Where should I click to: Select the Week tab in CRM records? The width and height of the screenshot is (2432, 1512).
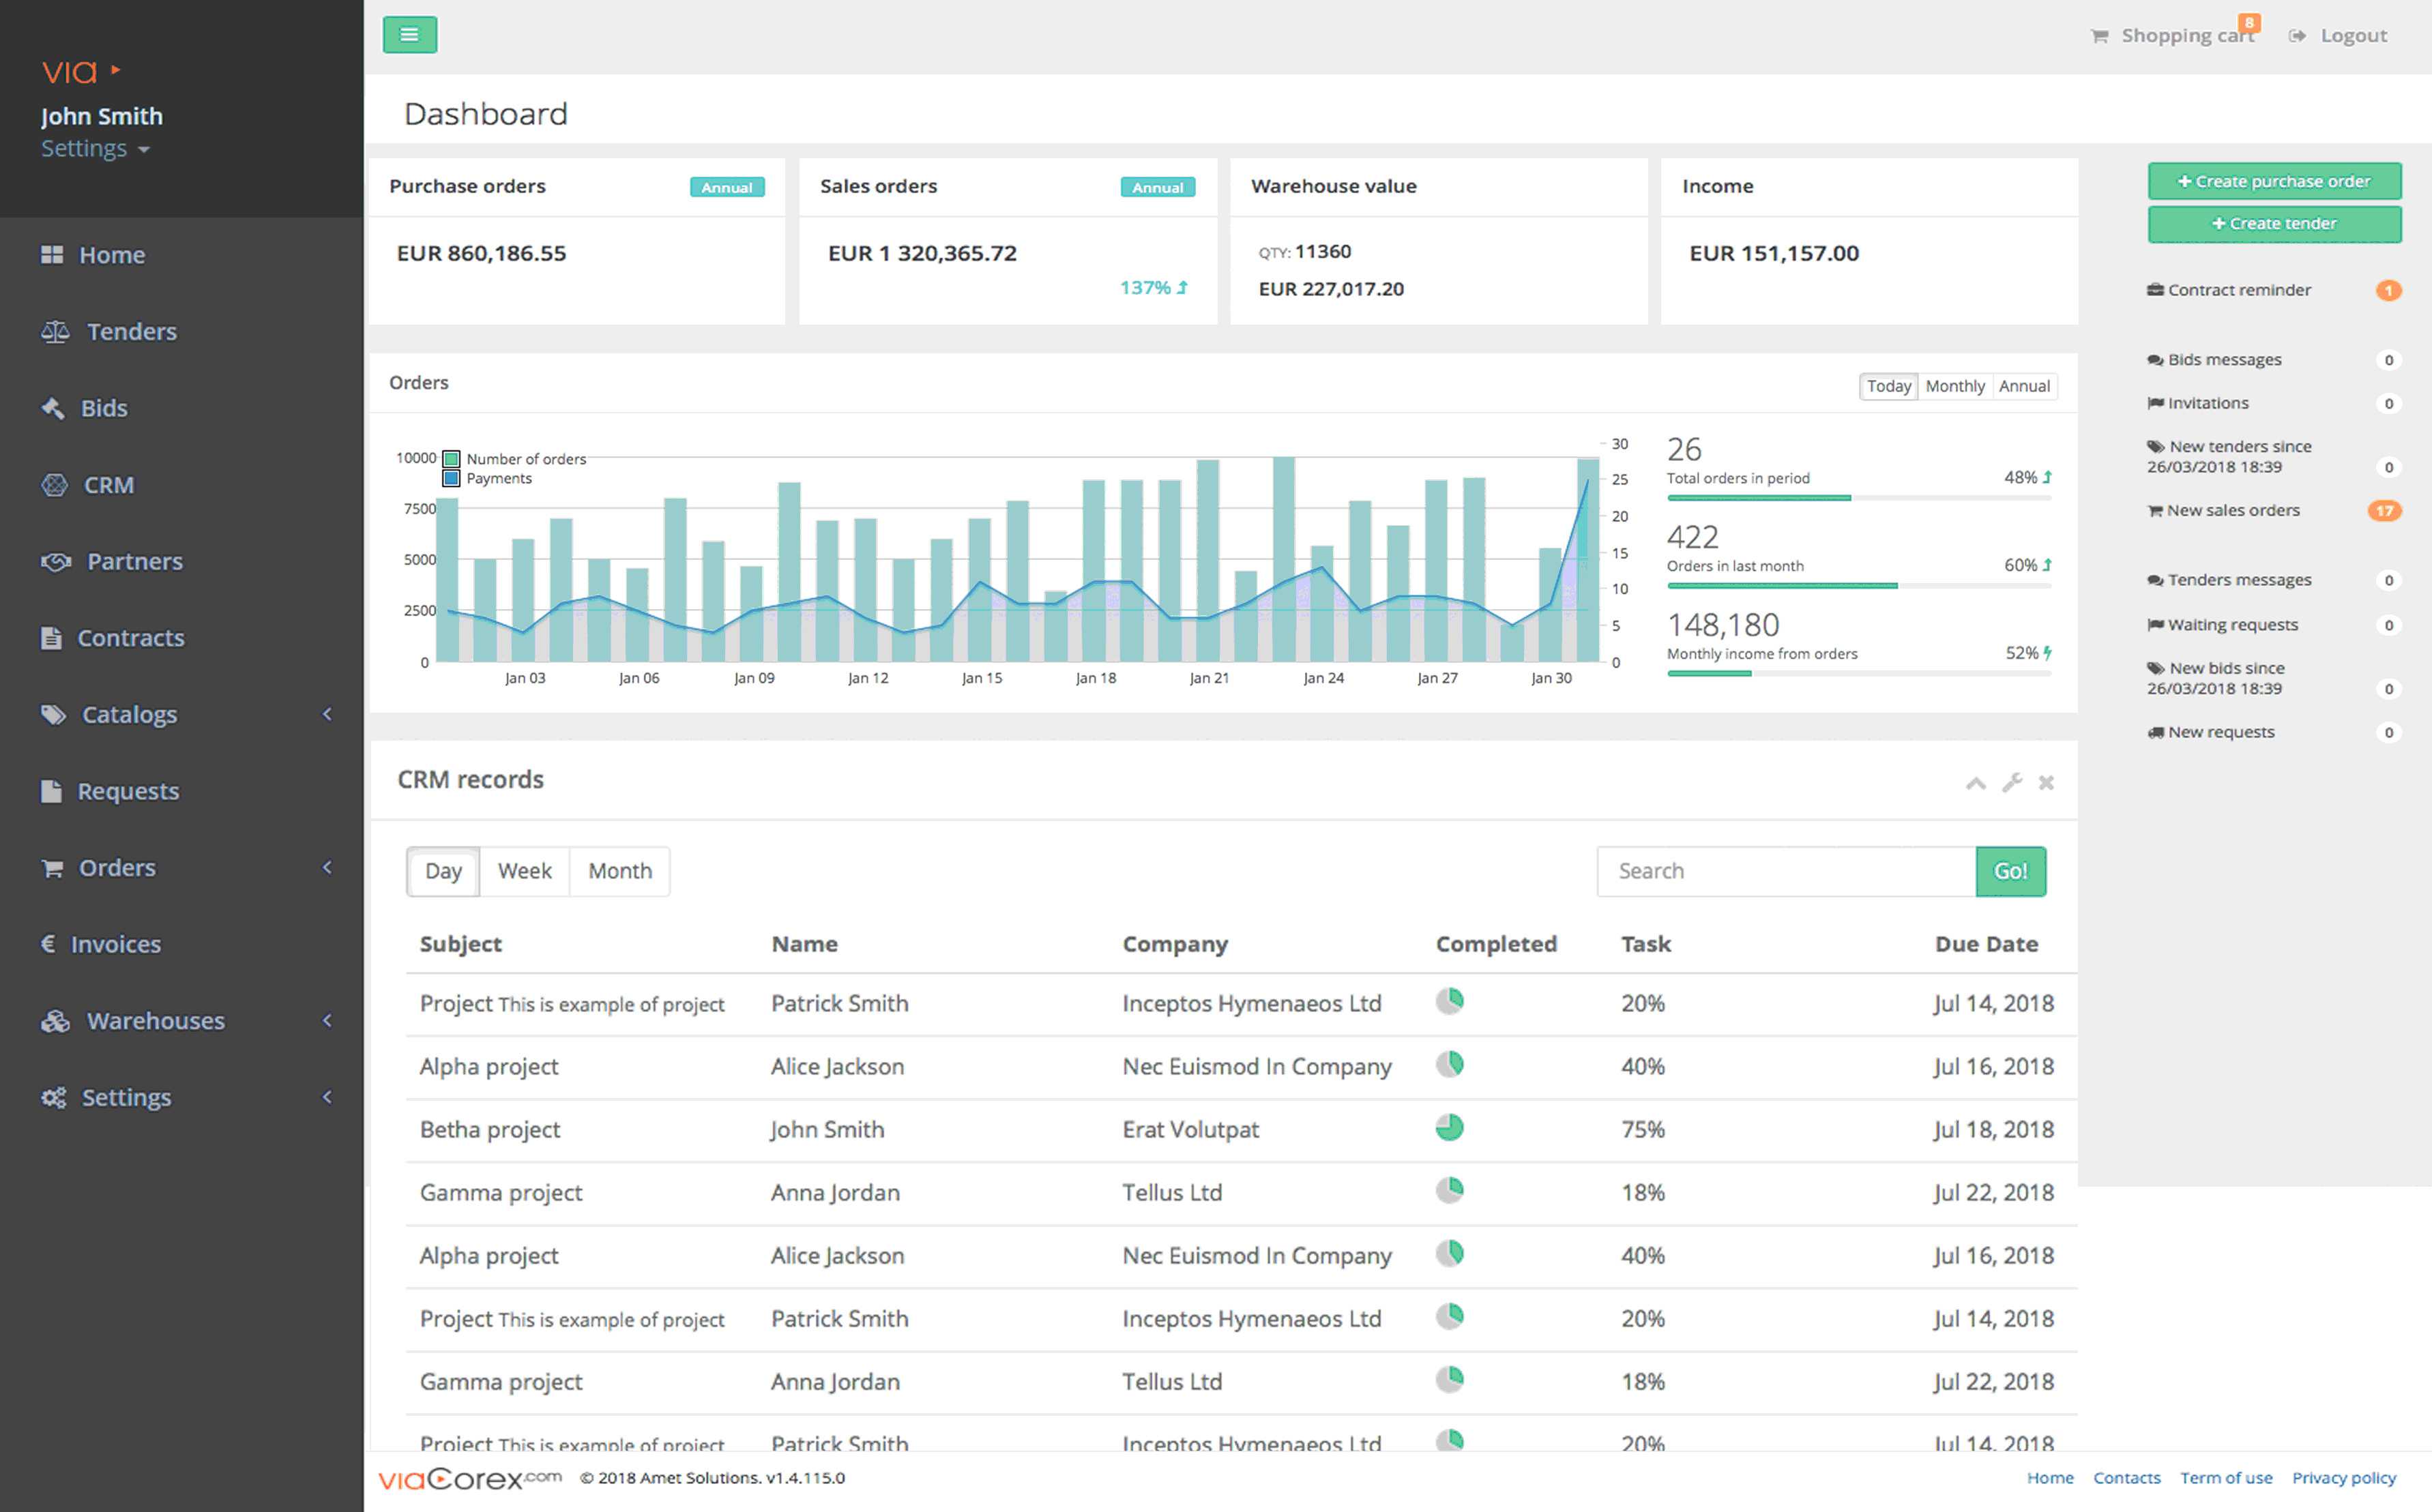(524, 871)
